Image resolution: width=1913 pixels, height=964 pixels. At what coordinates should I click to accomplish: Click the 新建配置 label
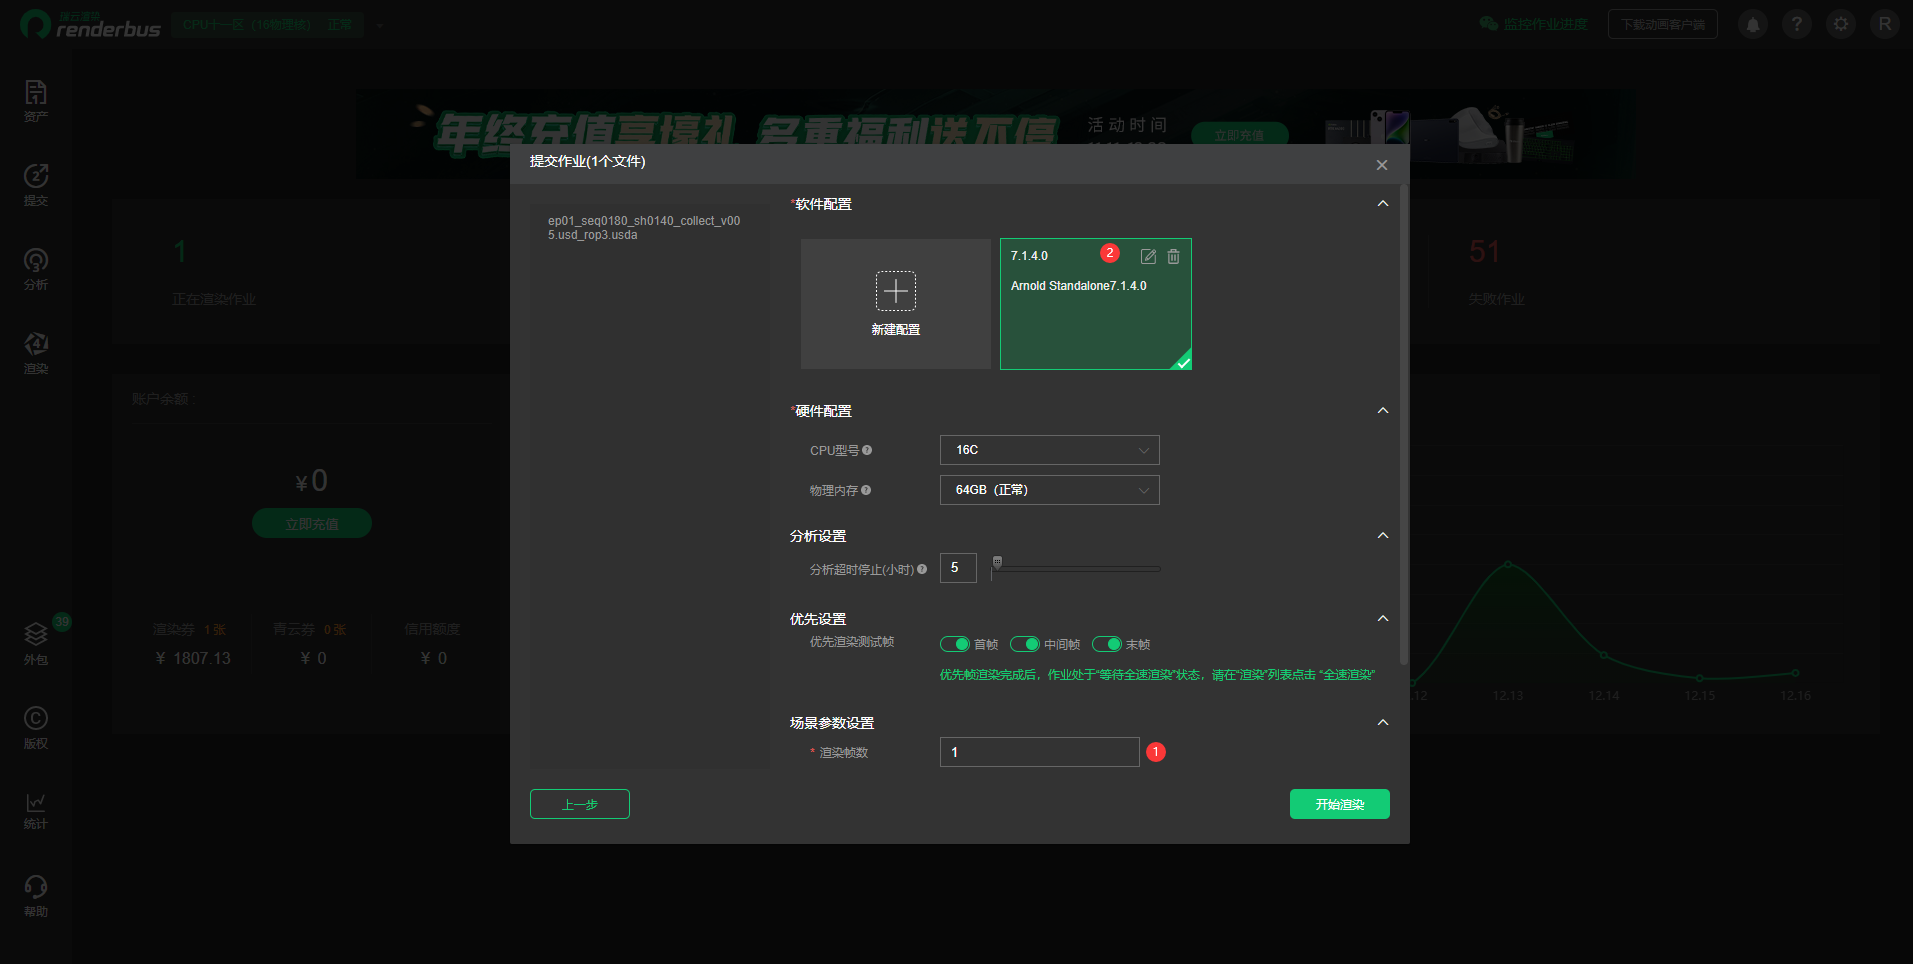pyautogui.click(x=896, y=330)
